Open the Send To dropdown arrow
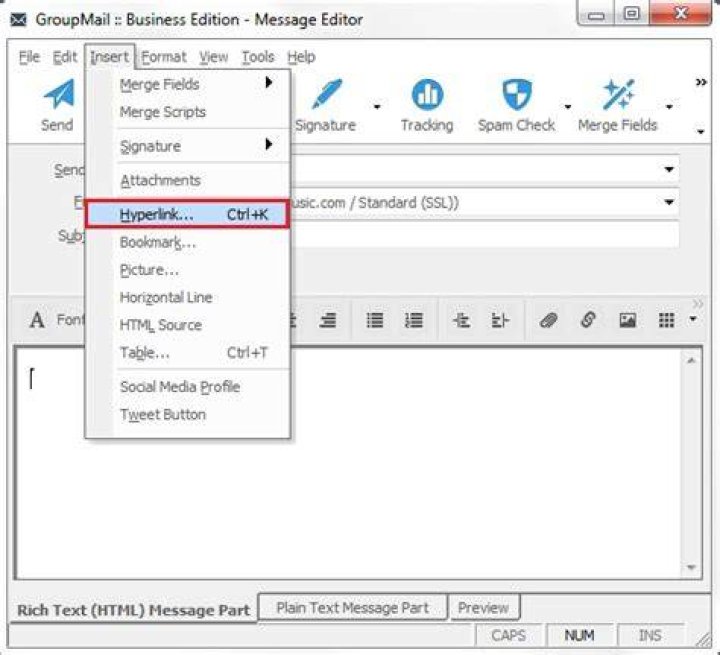 pos(669,169)
